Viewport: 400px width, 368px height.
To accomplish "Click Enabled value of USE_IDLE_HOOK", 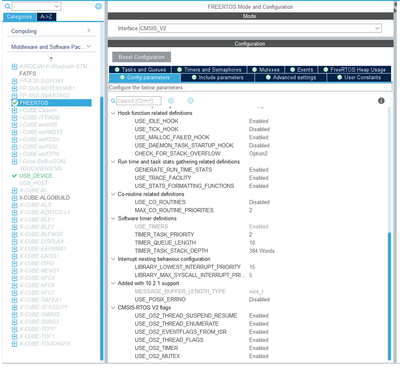I will click(259, 121).
